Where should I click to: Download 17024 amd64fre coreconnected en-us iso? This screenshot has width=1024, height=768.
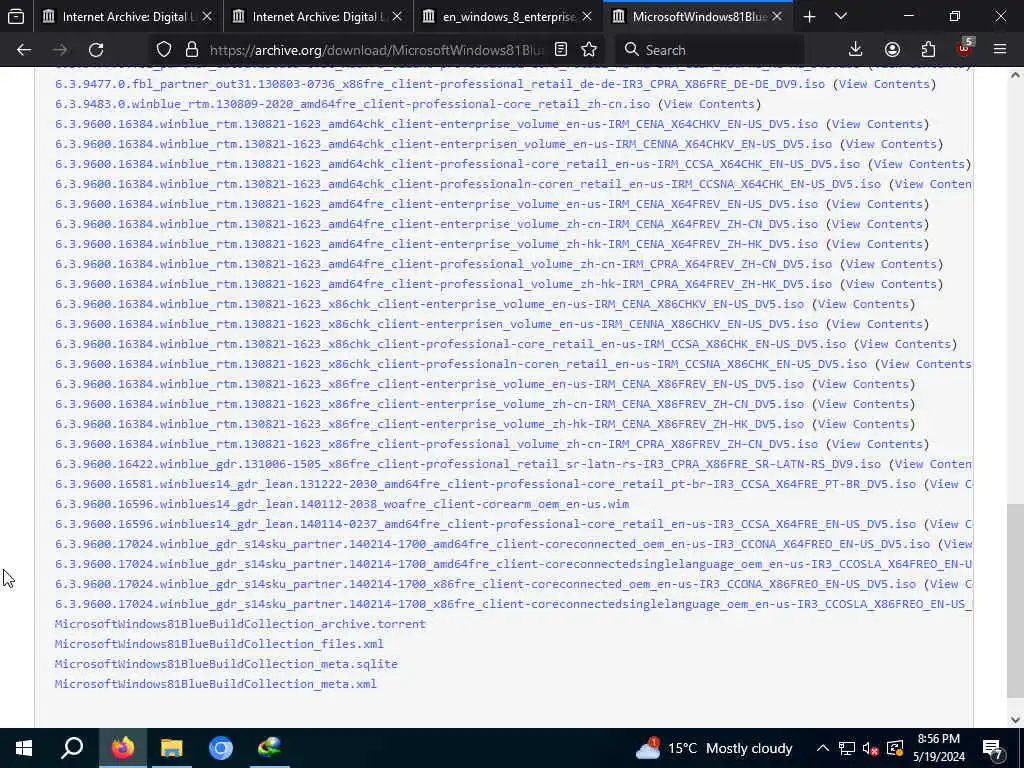click(492, 543)
